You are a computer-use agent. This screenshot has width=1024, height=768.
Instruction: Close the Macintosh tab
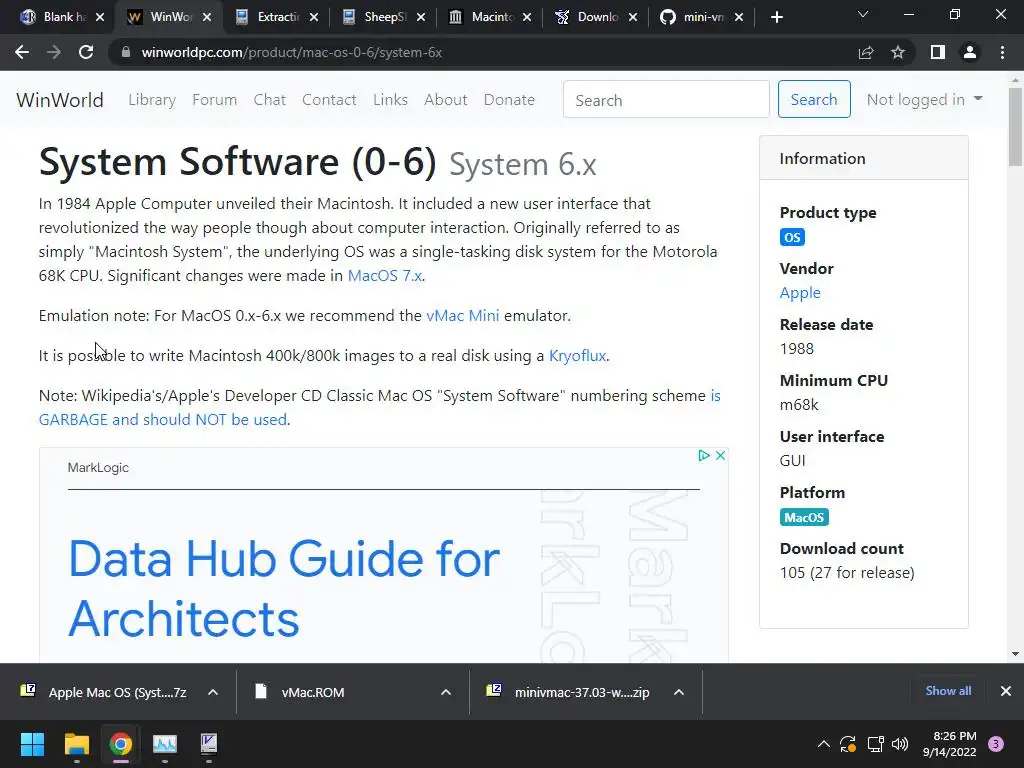point(528,17)
